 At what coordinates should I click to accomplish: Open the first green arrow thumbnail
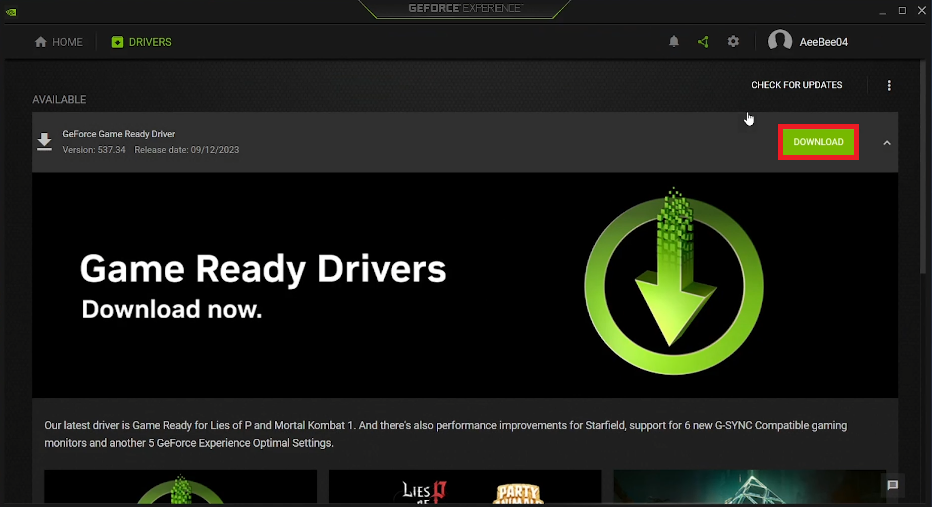180,487
